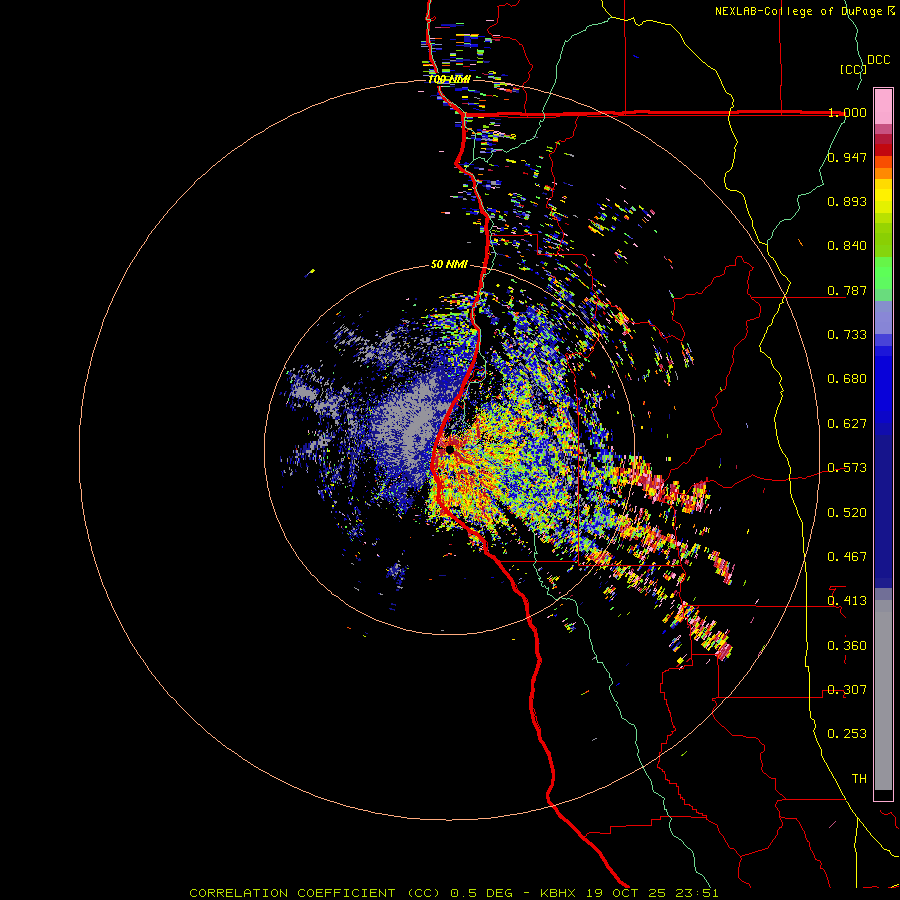The width and height of the screenshot is (900, 900).
Task: Click the [CC] legend unit label
Action: [x=853, y=69]
